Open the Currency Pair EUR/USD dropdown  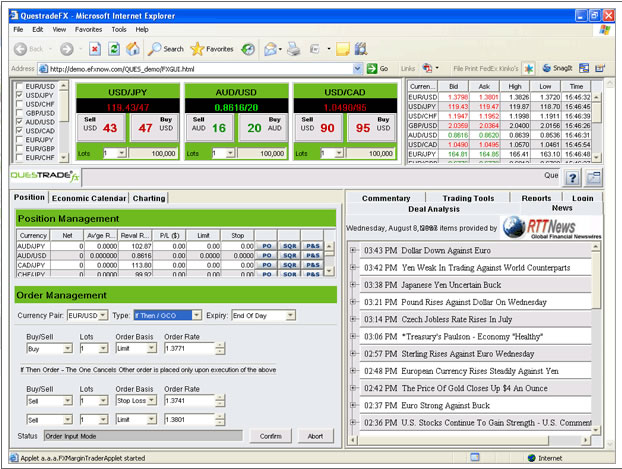click(x=103, y=315)
